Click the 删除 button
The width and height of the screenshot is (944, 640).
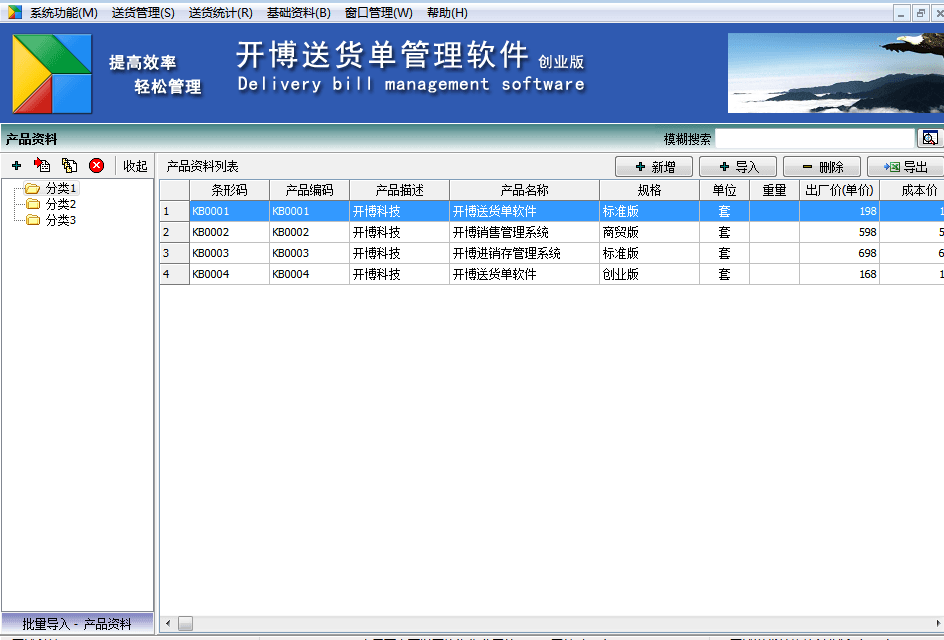822,167
